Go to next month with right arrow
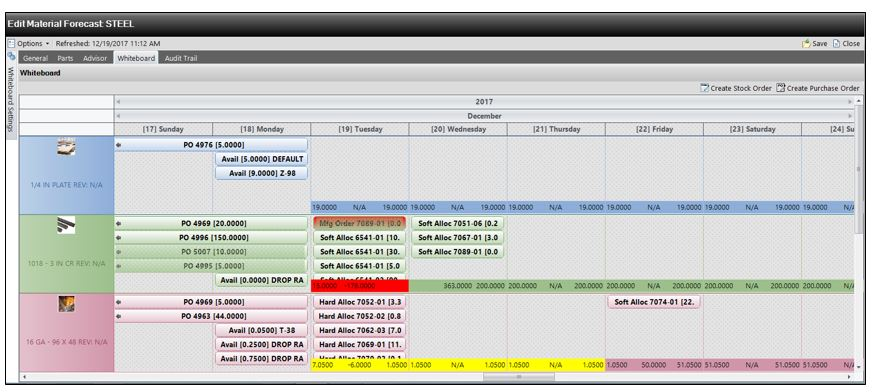This screenshot has height=392, width=873. click(x=850, y=116)
